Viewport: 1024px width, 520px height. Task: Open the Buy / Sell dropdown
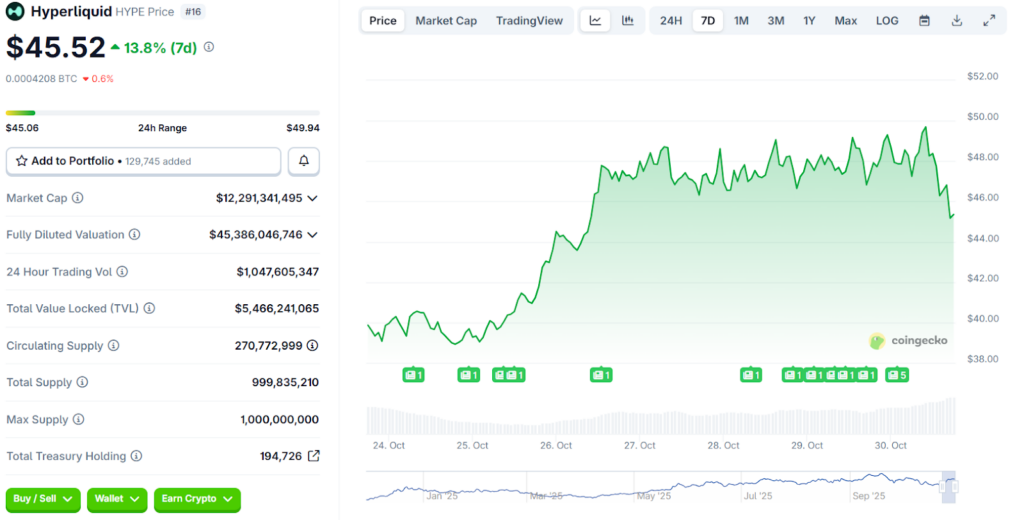pos(44,499)
